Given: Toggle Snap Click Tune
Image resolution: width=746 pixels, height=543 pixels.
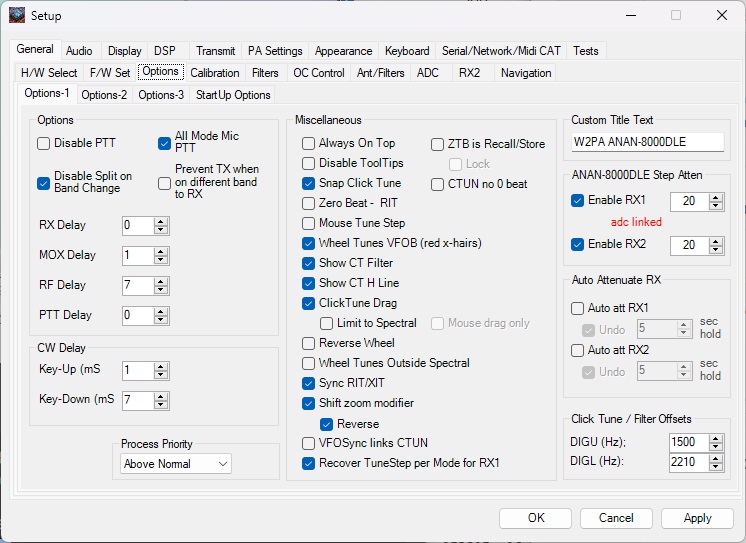Looking at the screenshot, I should coord(308,183).
